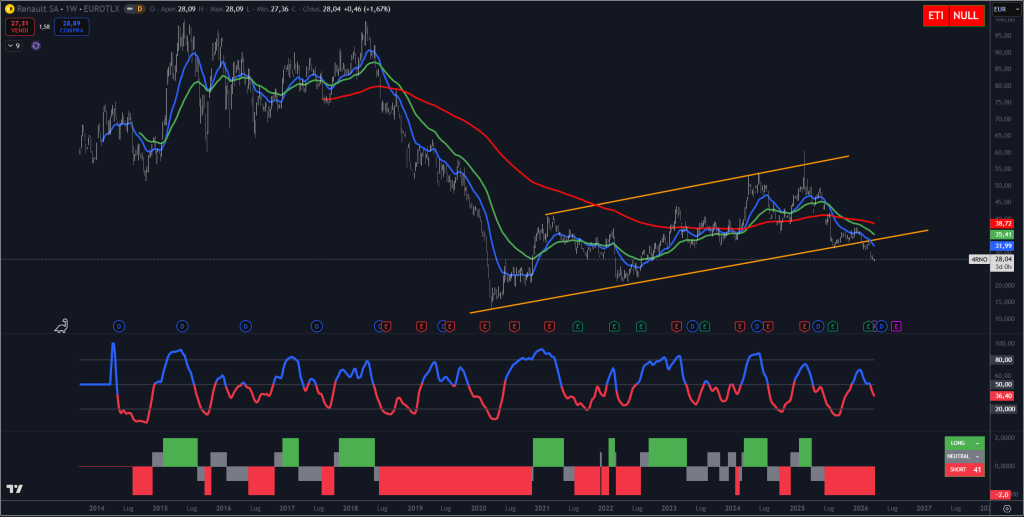The image size is (1024, 517).
Task: Click the Renault SA symbol logo icon
Action: coord(9,9)
